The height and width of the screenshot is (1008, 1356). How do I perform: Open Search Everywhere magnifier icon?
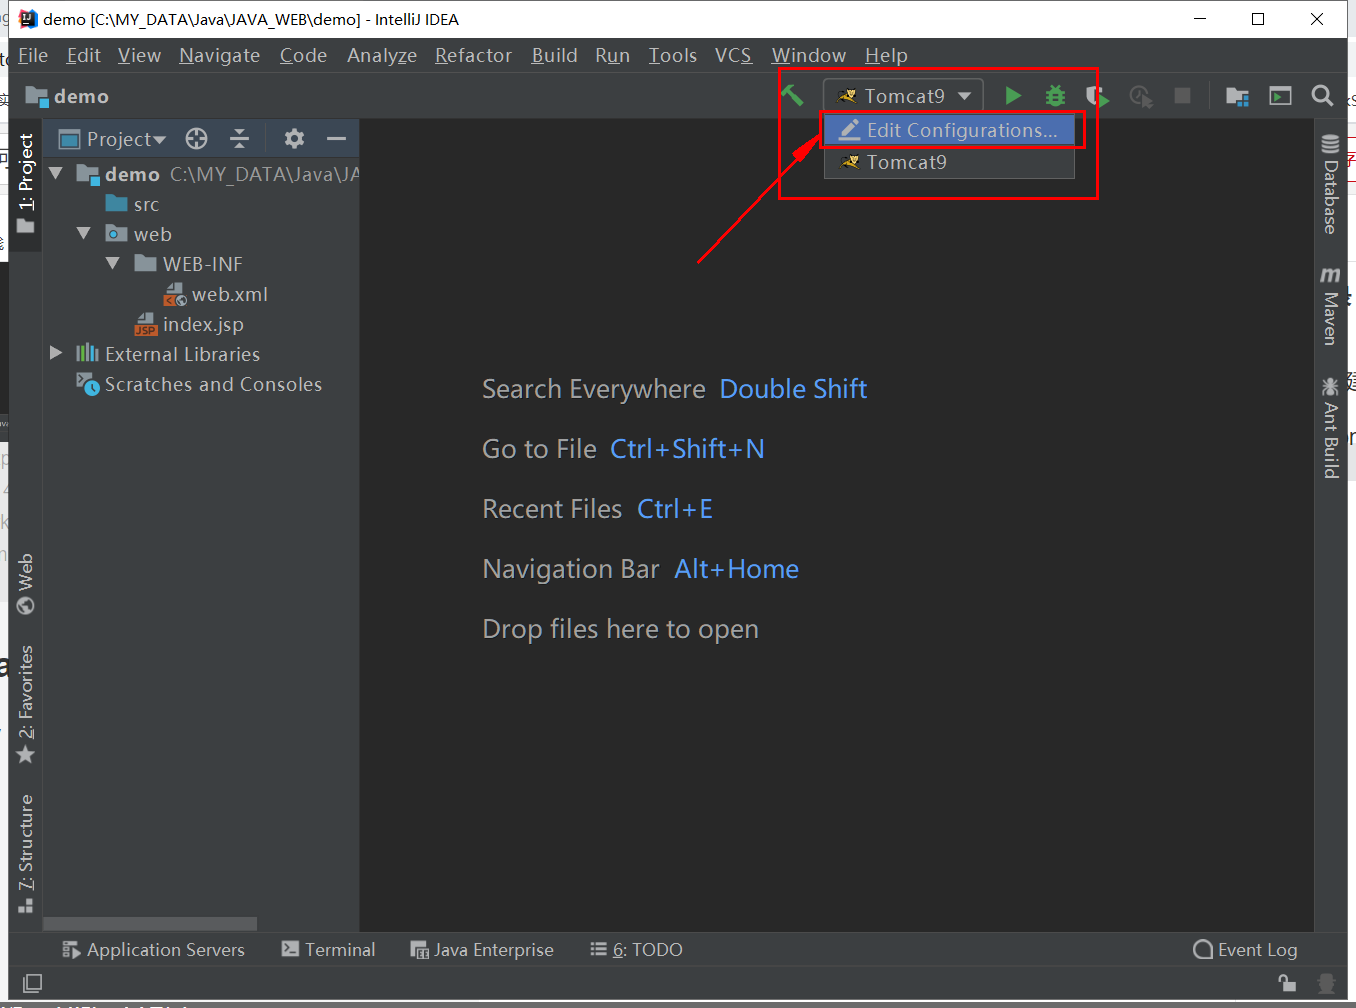tap(1322, 96)
